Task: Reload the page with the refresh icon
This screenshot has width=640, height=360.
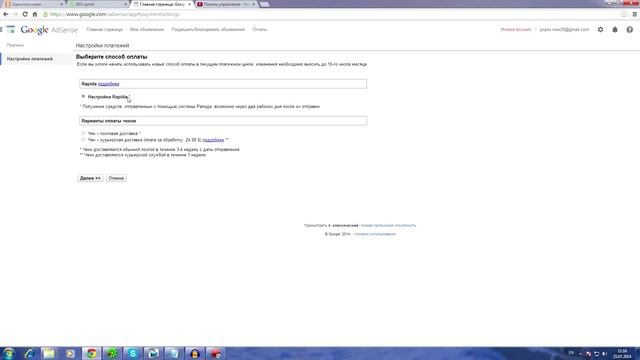Action: click(25, 14)
